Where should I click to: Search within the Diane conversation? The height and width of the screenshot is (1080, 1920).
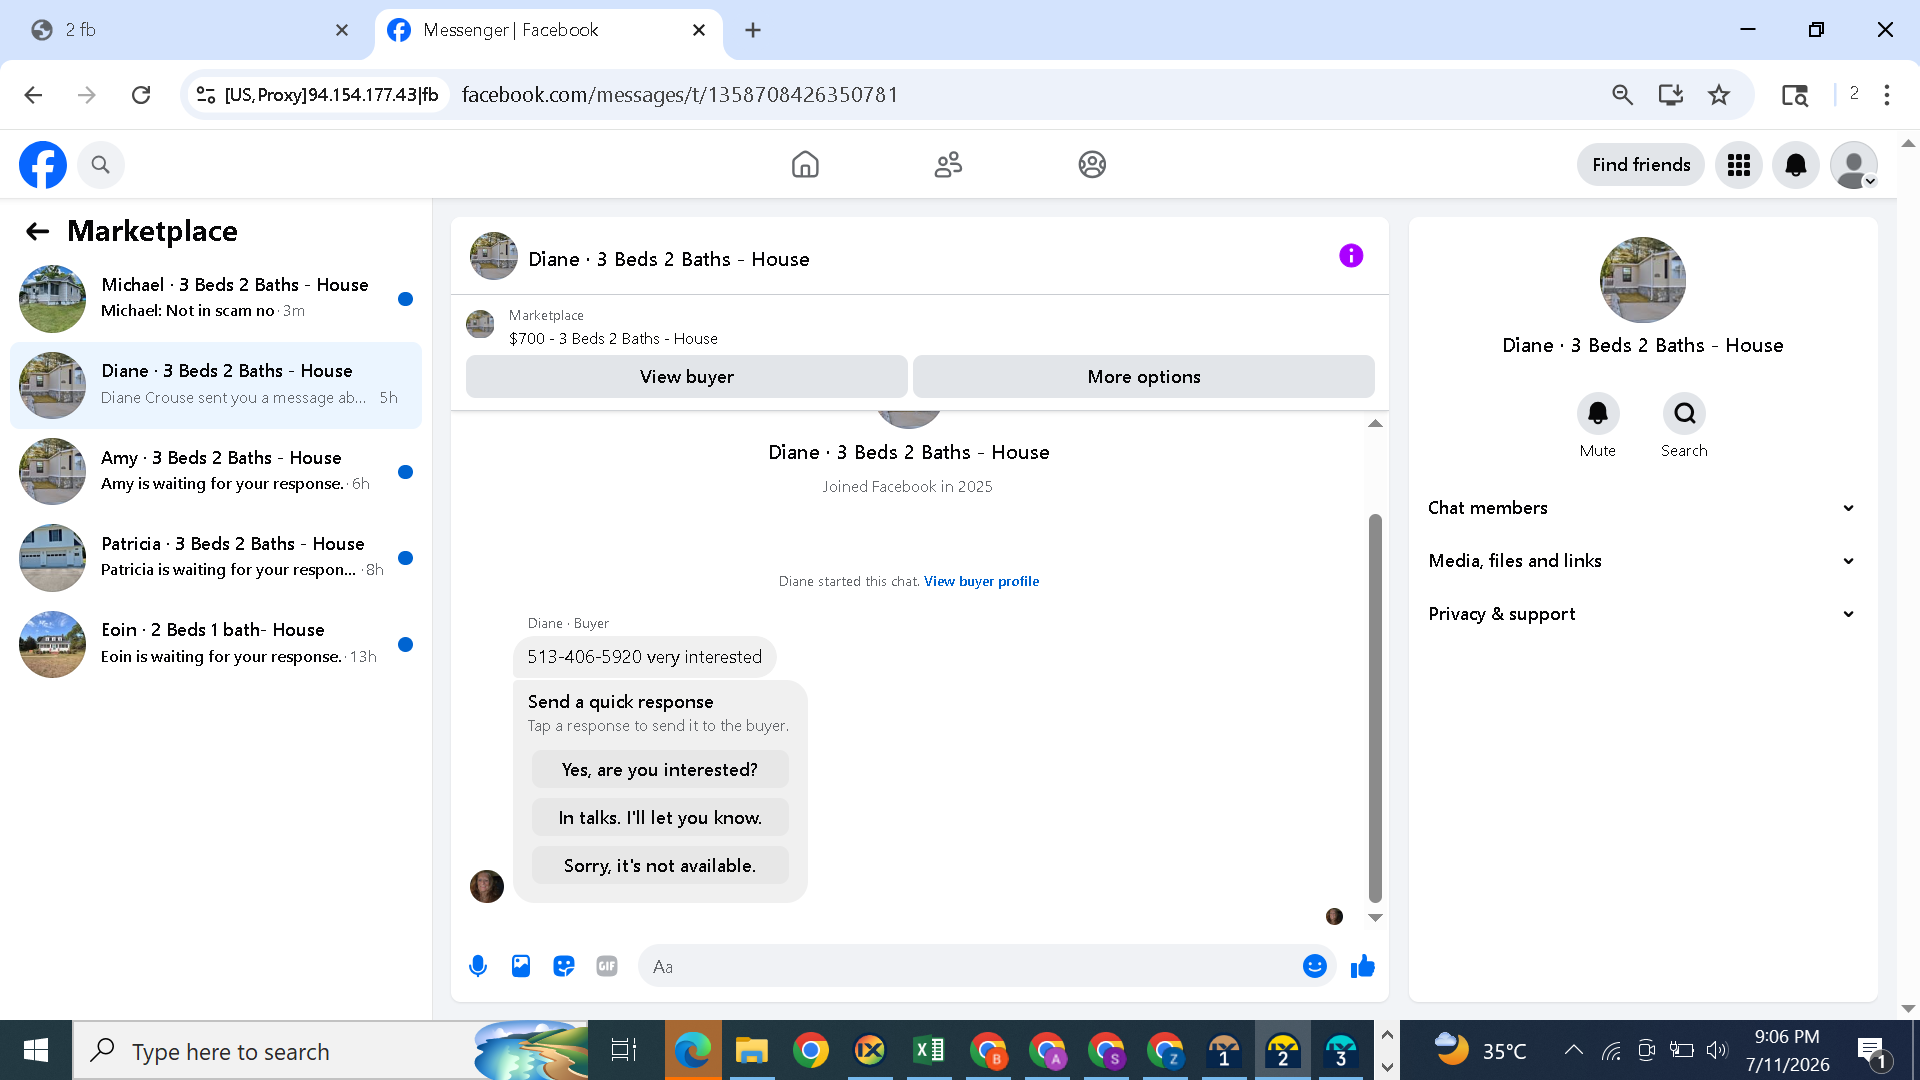(x=1685, y=414)
